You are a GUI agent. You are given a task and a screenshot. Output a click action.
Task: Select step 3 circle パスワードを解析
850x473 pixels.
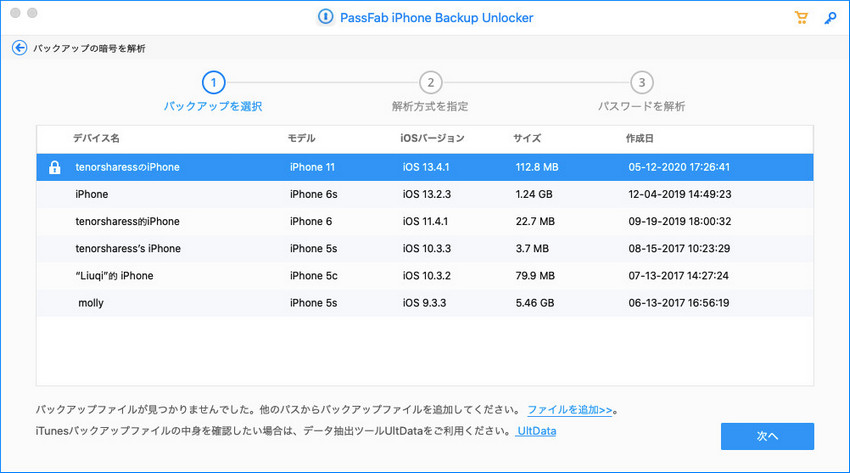(641, 82)
